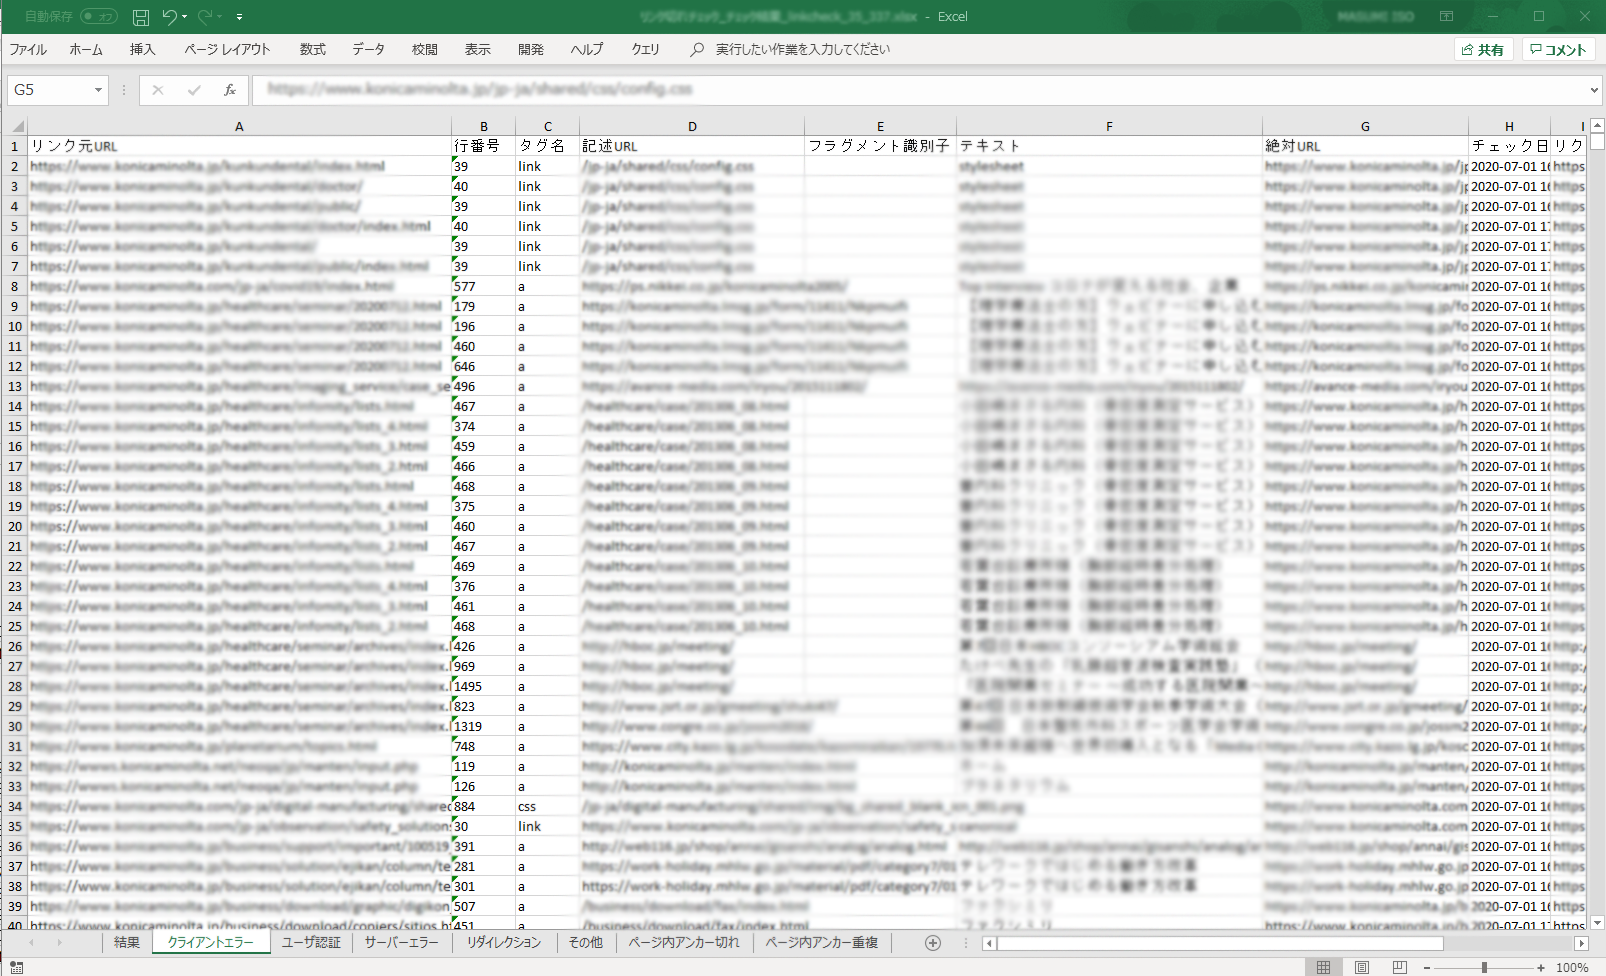Open the データ ribbon tab
Viewport: 1606px width, 976px height.
pyautogui.click(x=368, y=49)
